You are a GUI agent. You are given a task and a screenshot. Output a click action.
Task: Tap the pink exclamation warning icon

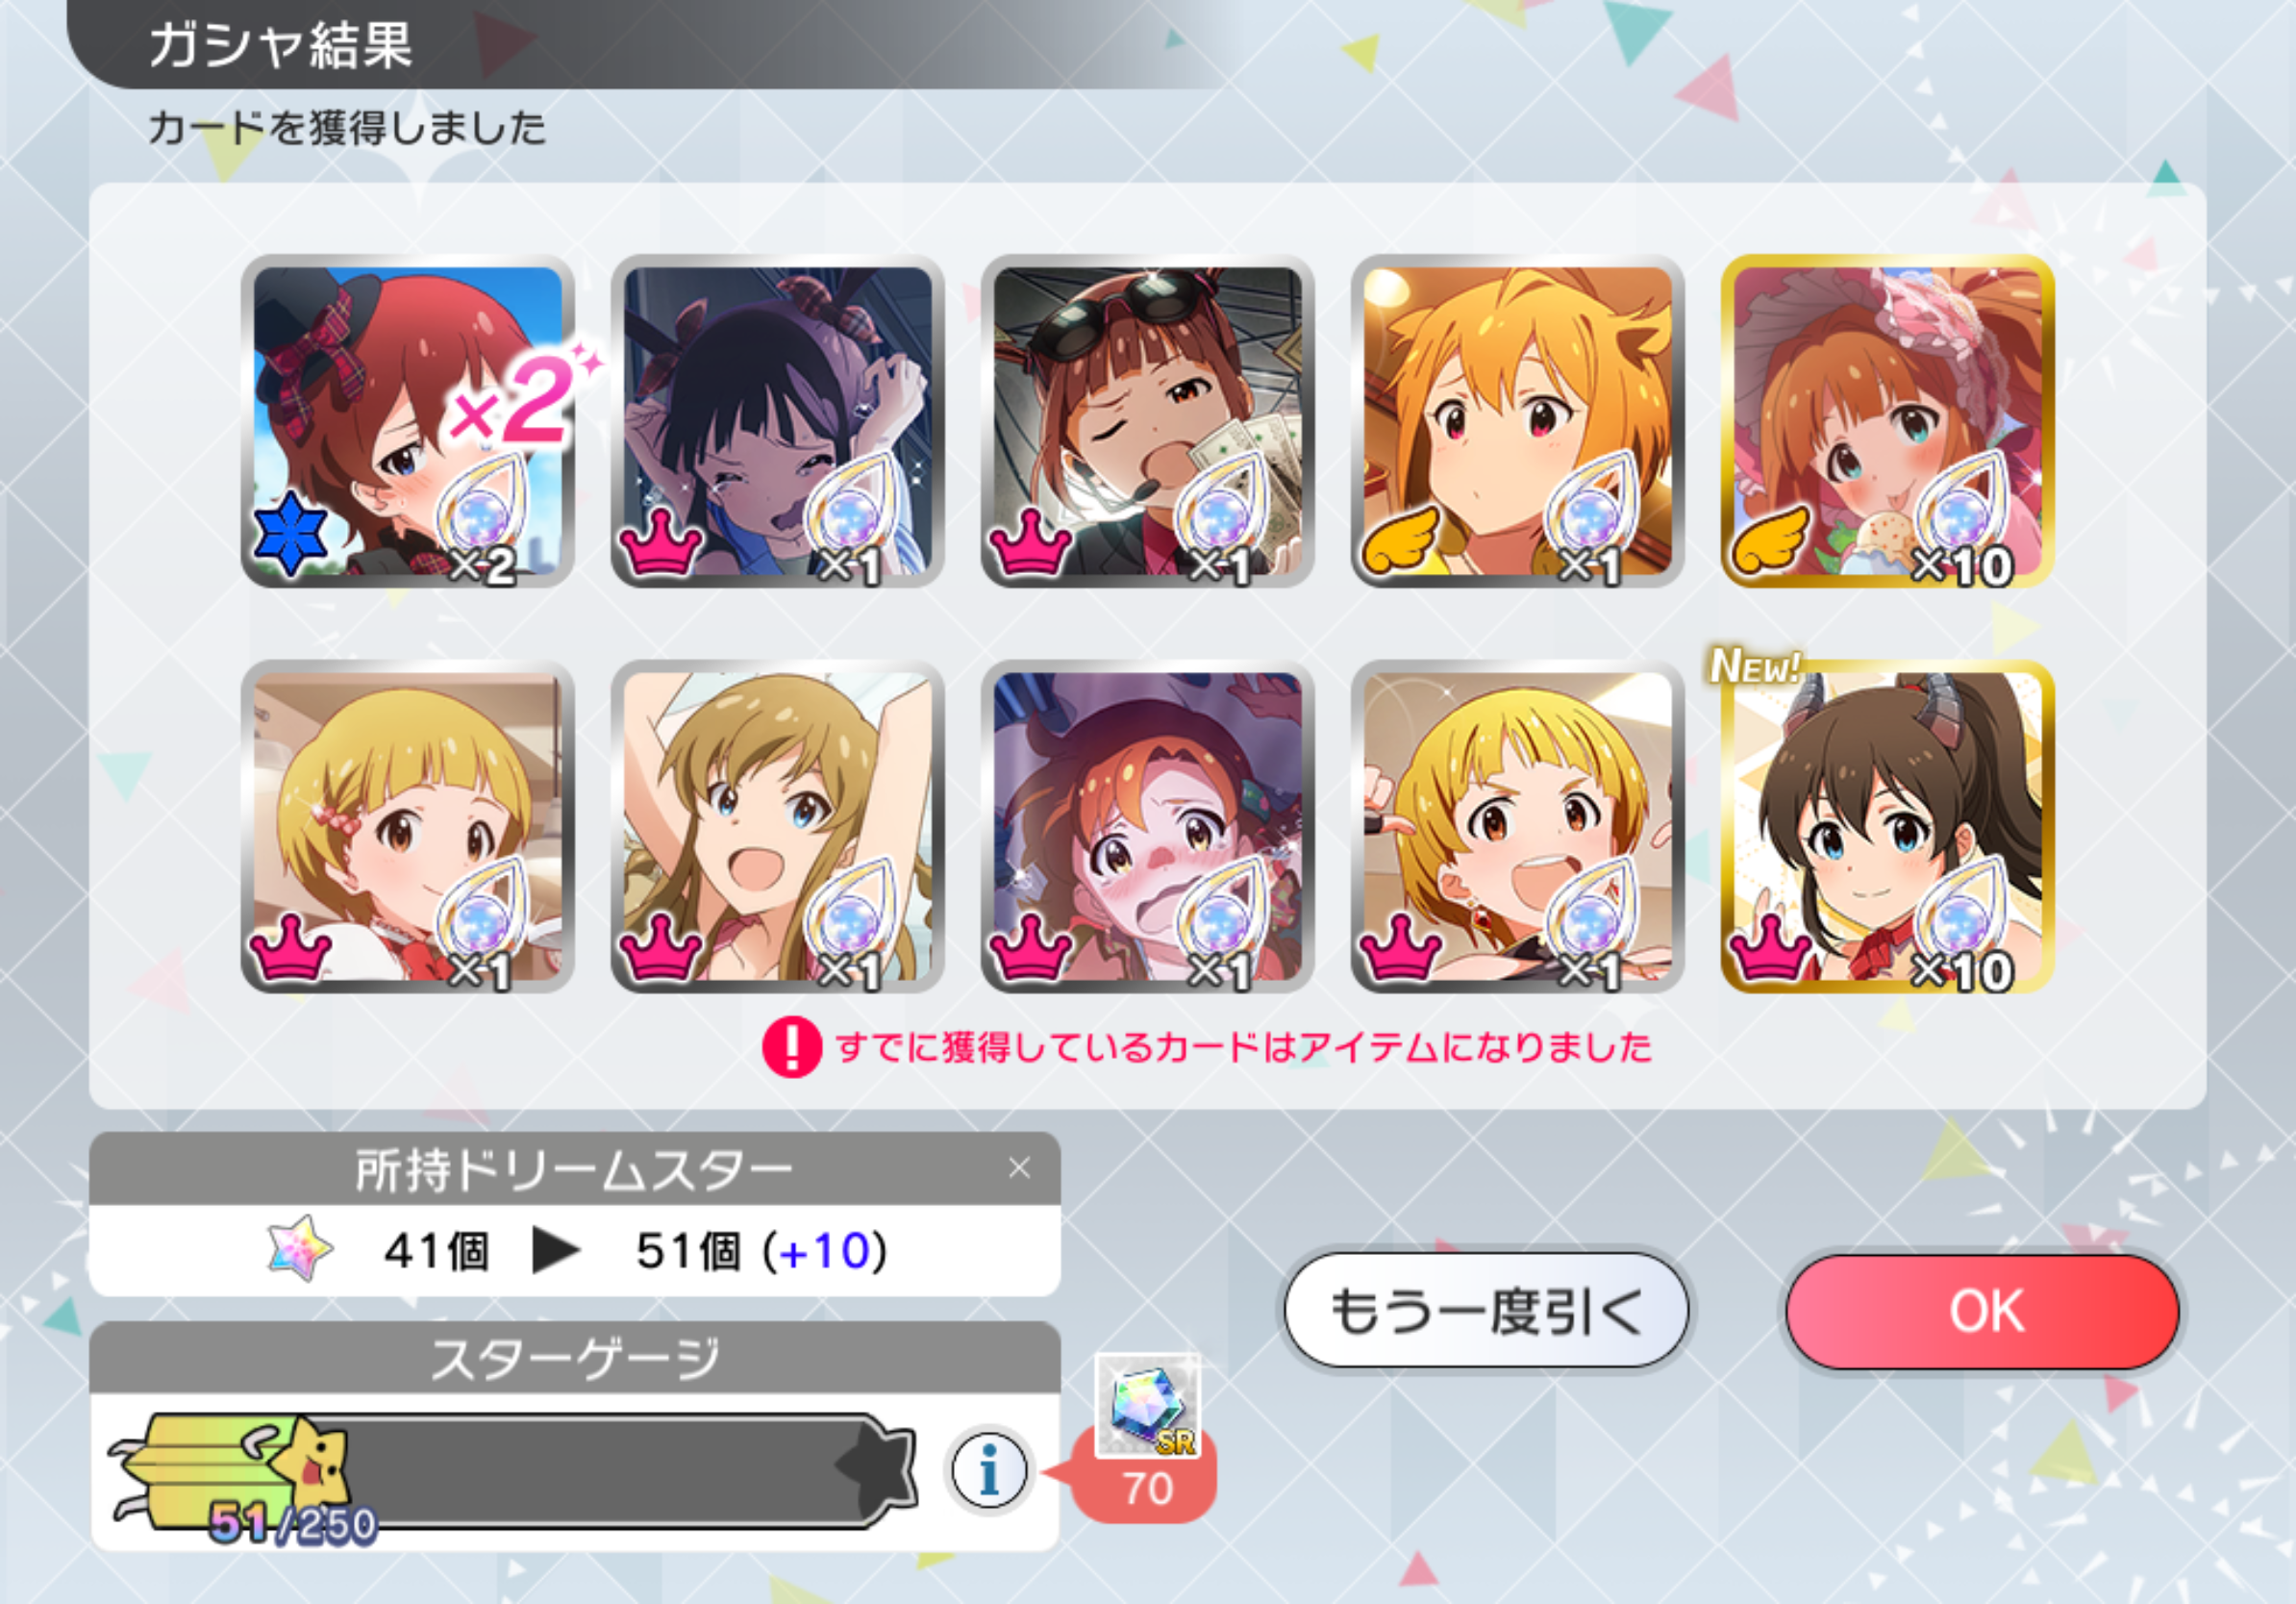(x=792, y=1047)
